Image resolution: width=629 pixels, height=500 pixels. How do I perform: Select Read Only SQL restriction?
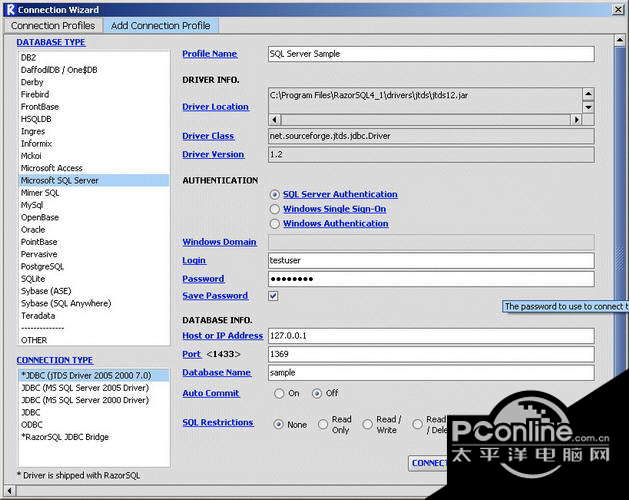pyautogui.click(x=323, y=425)
